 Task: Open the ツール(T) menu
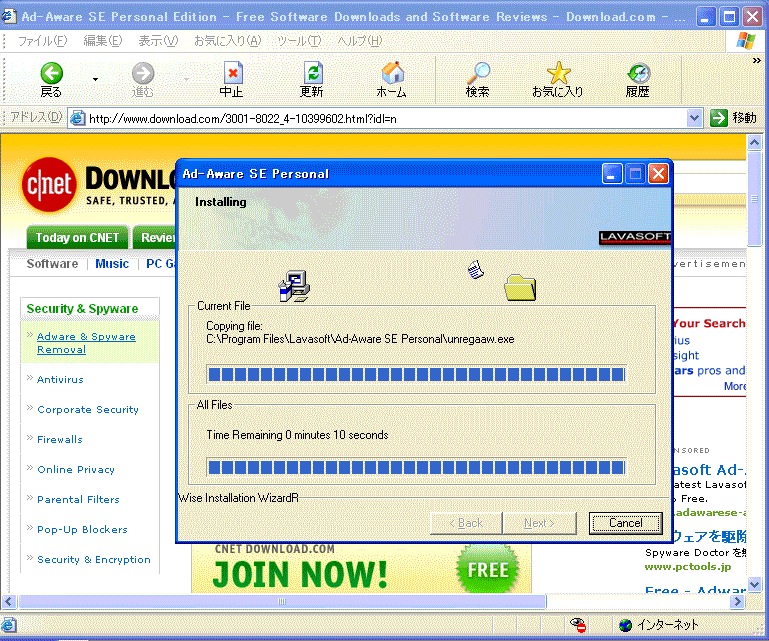tap(299, 41)
